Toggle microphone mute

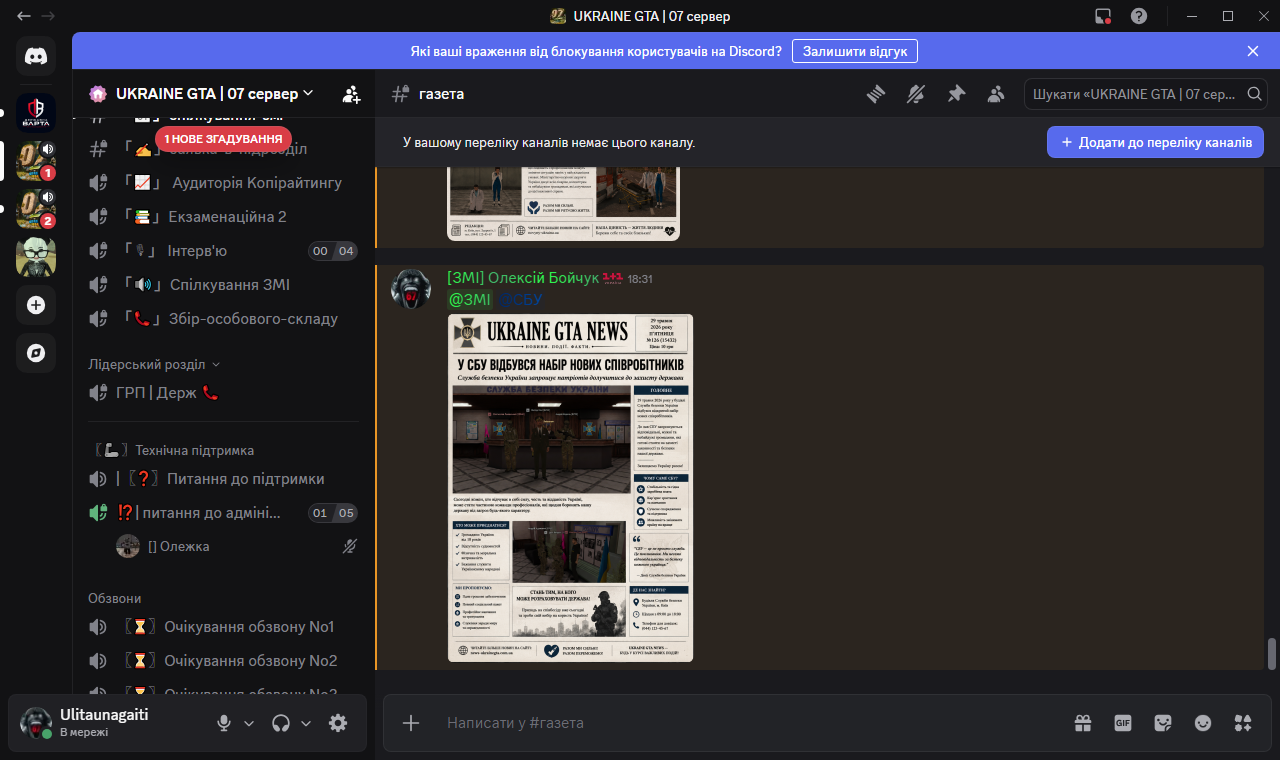(x=225, y=723)
